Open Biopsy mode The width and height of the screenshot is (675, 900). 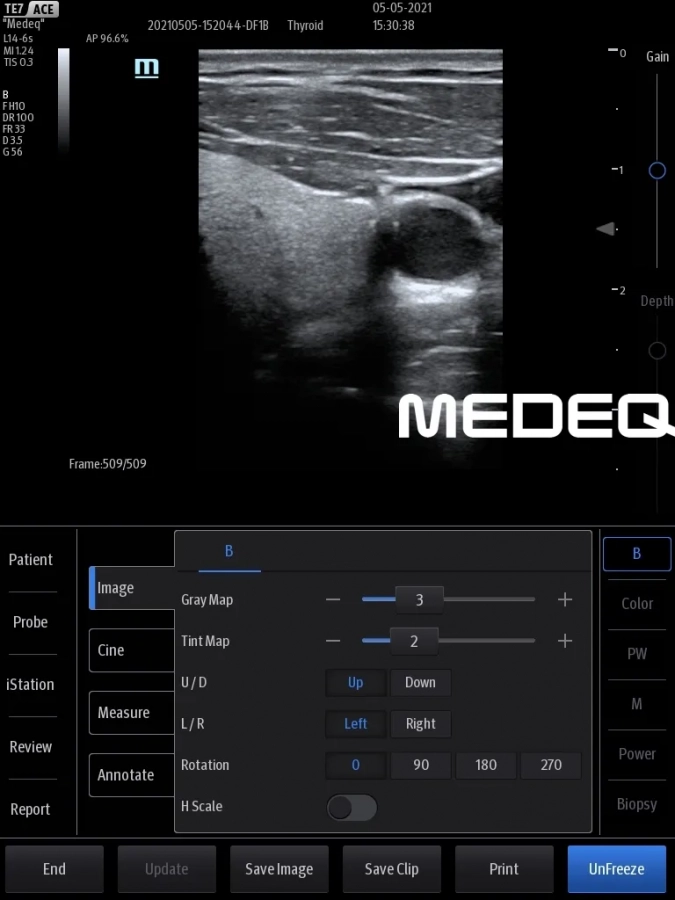point(637,804)
